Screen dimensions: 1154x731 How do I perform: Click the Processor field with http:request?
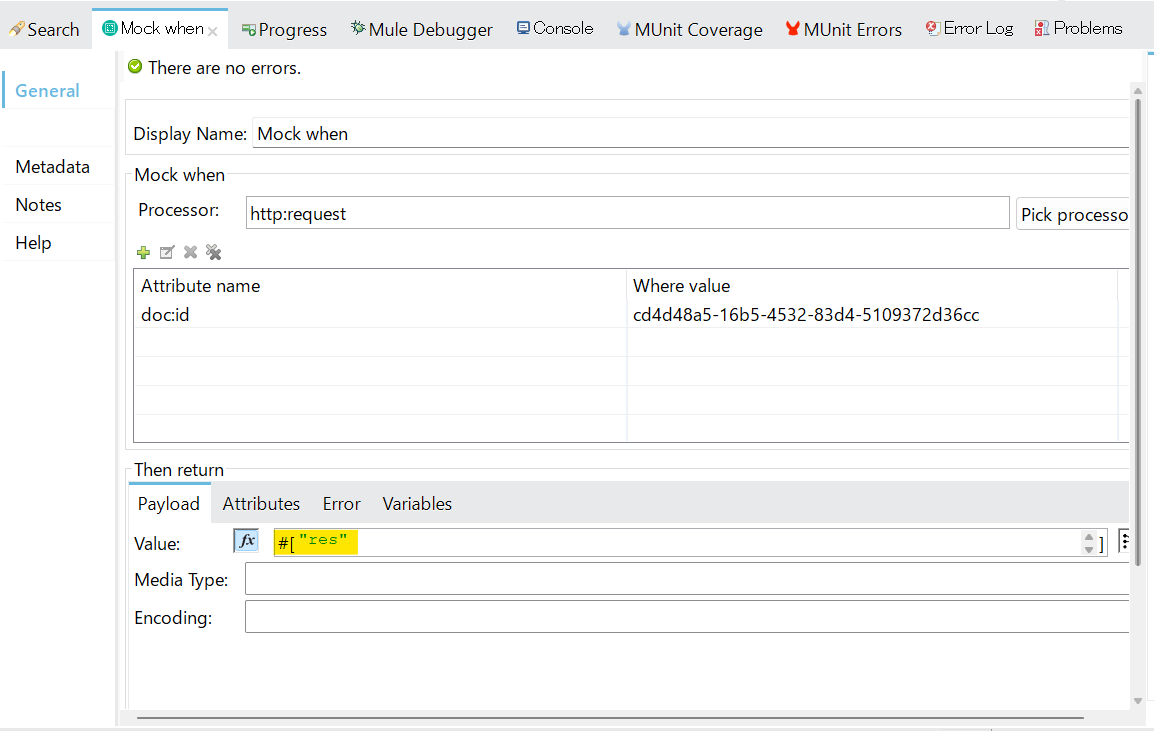pyautogui.click(x=627, y=213)
